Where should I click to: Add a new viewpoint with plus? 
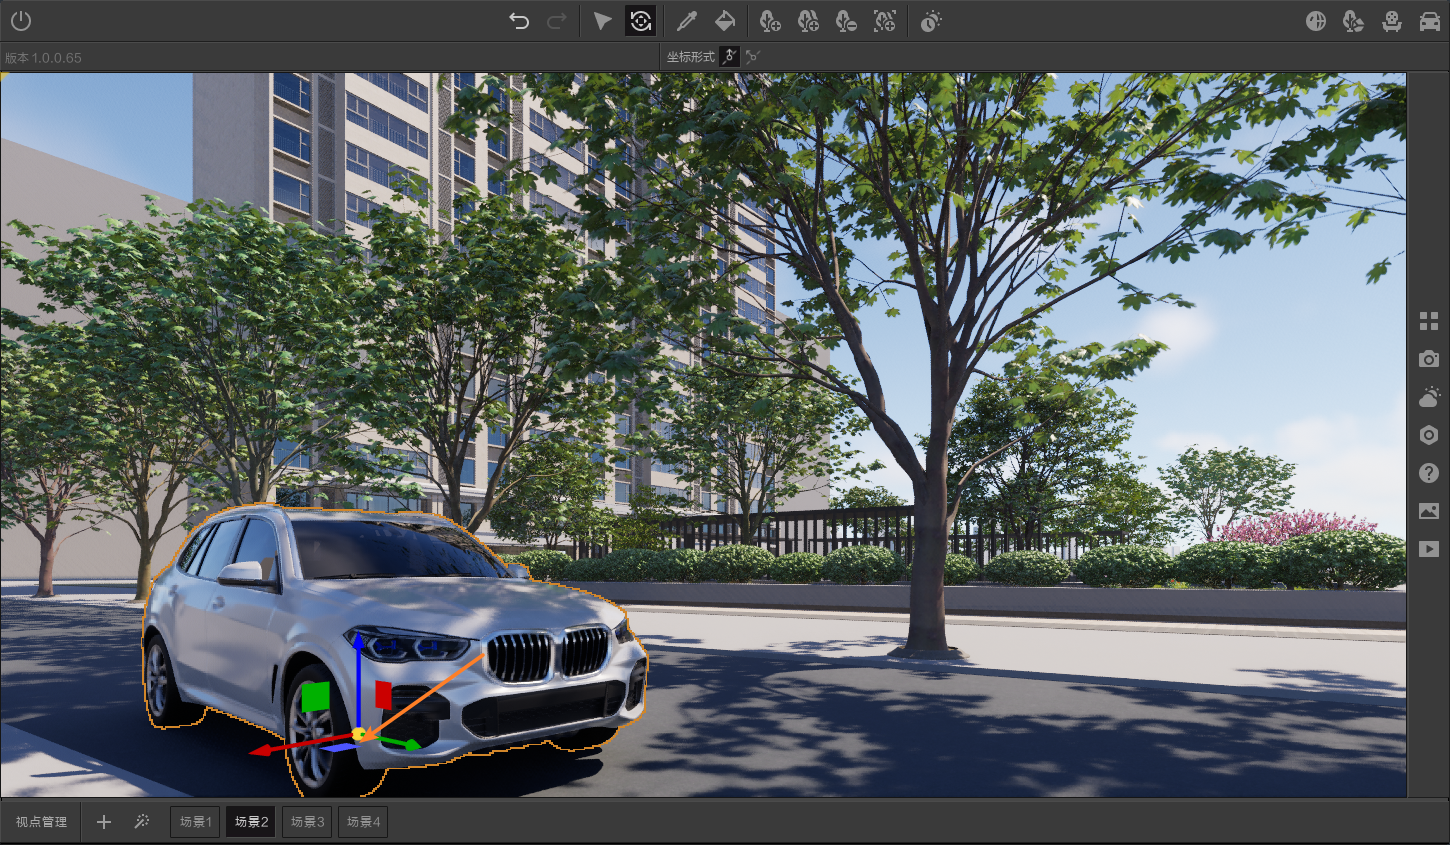(x=104, y=822)
